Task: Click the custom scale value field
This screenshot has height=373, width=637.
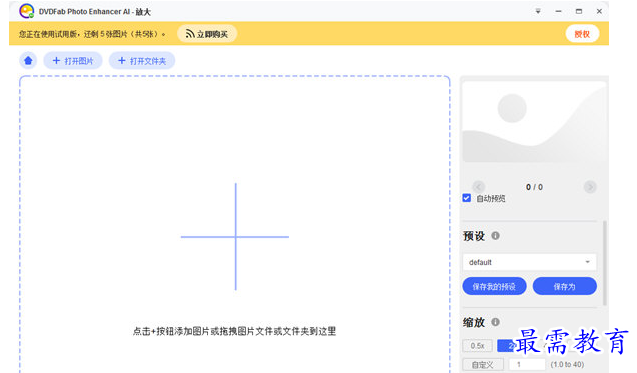Action: [x=527, y=364]
